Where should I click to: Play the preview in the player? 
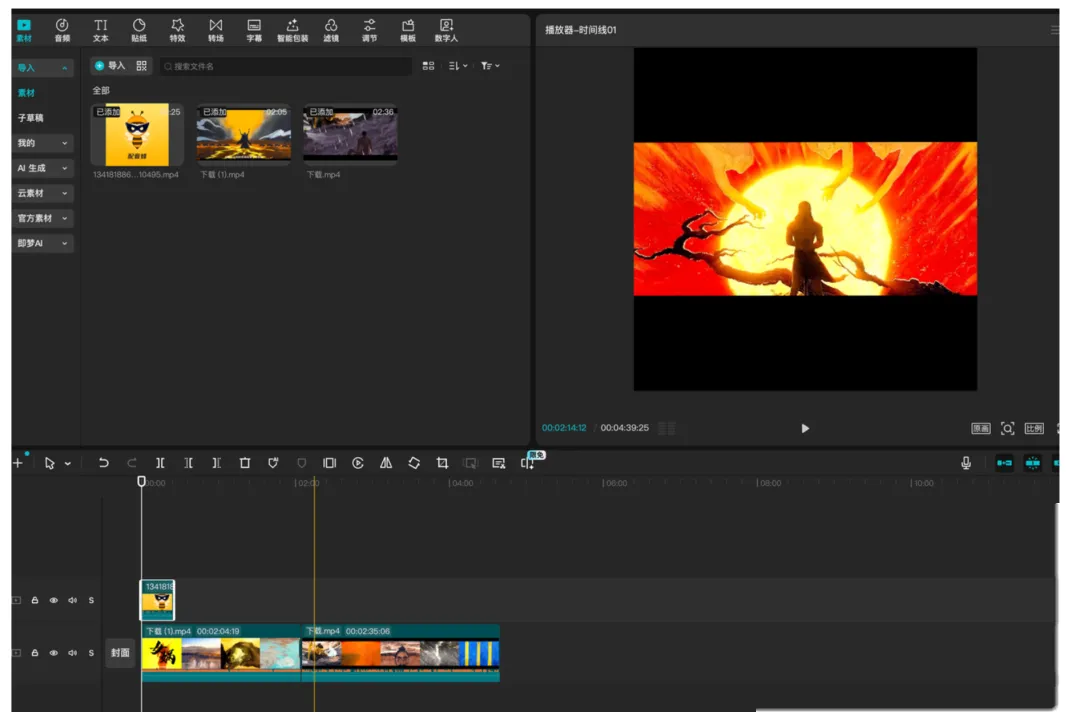point(805,428)
